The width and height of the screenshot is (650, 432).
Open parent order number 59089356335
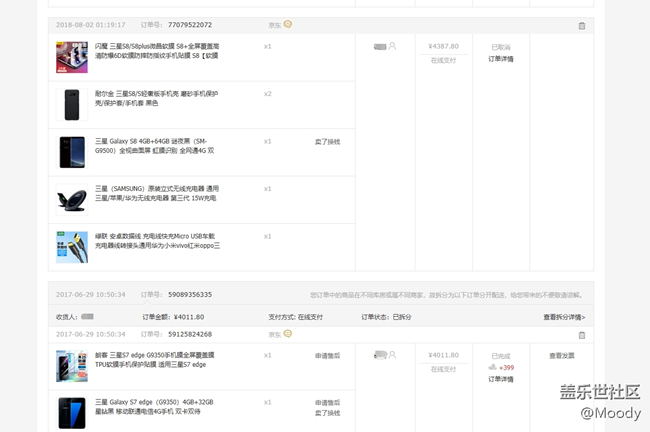click(x=190, y=295)
